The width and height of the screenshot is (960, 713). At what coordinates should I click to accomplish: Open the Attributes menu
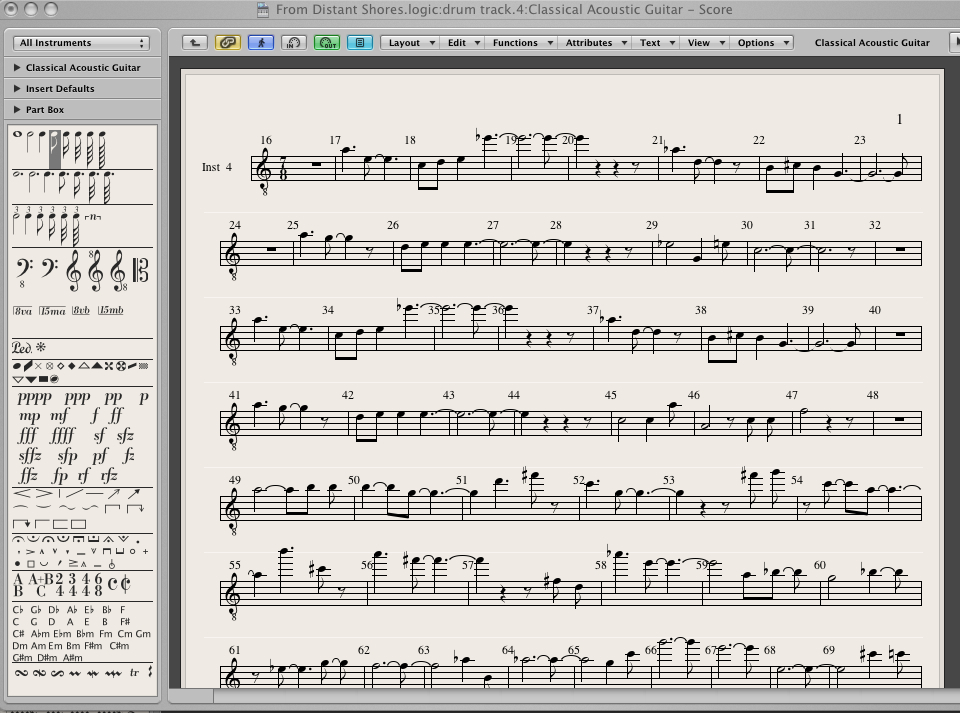594,42
